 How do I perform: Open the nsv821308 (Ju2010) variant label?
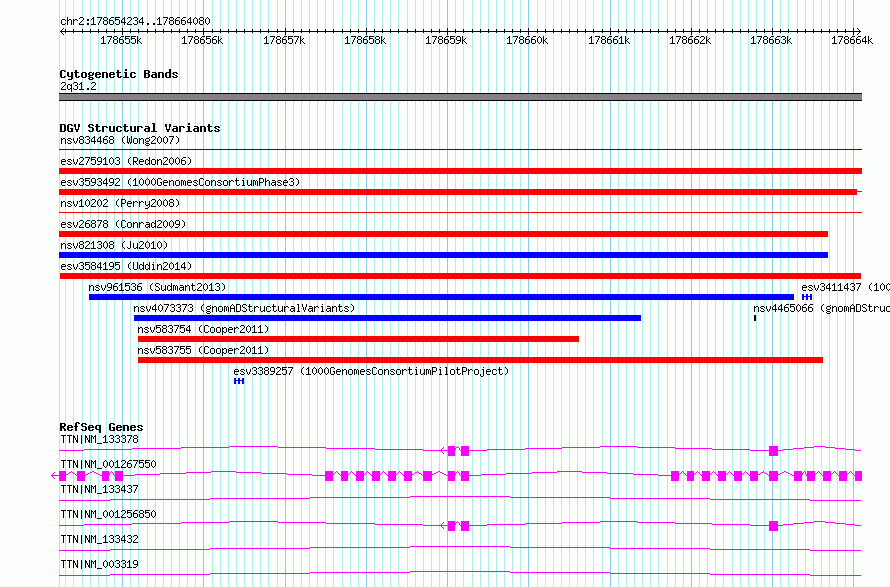(x=114, y=245)
